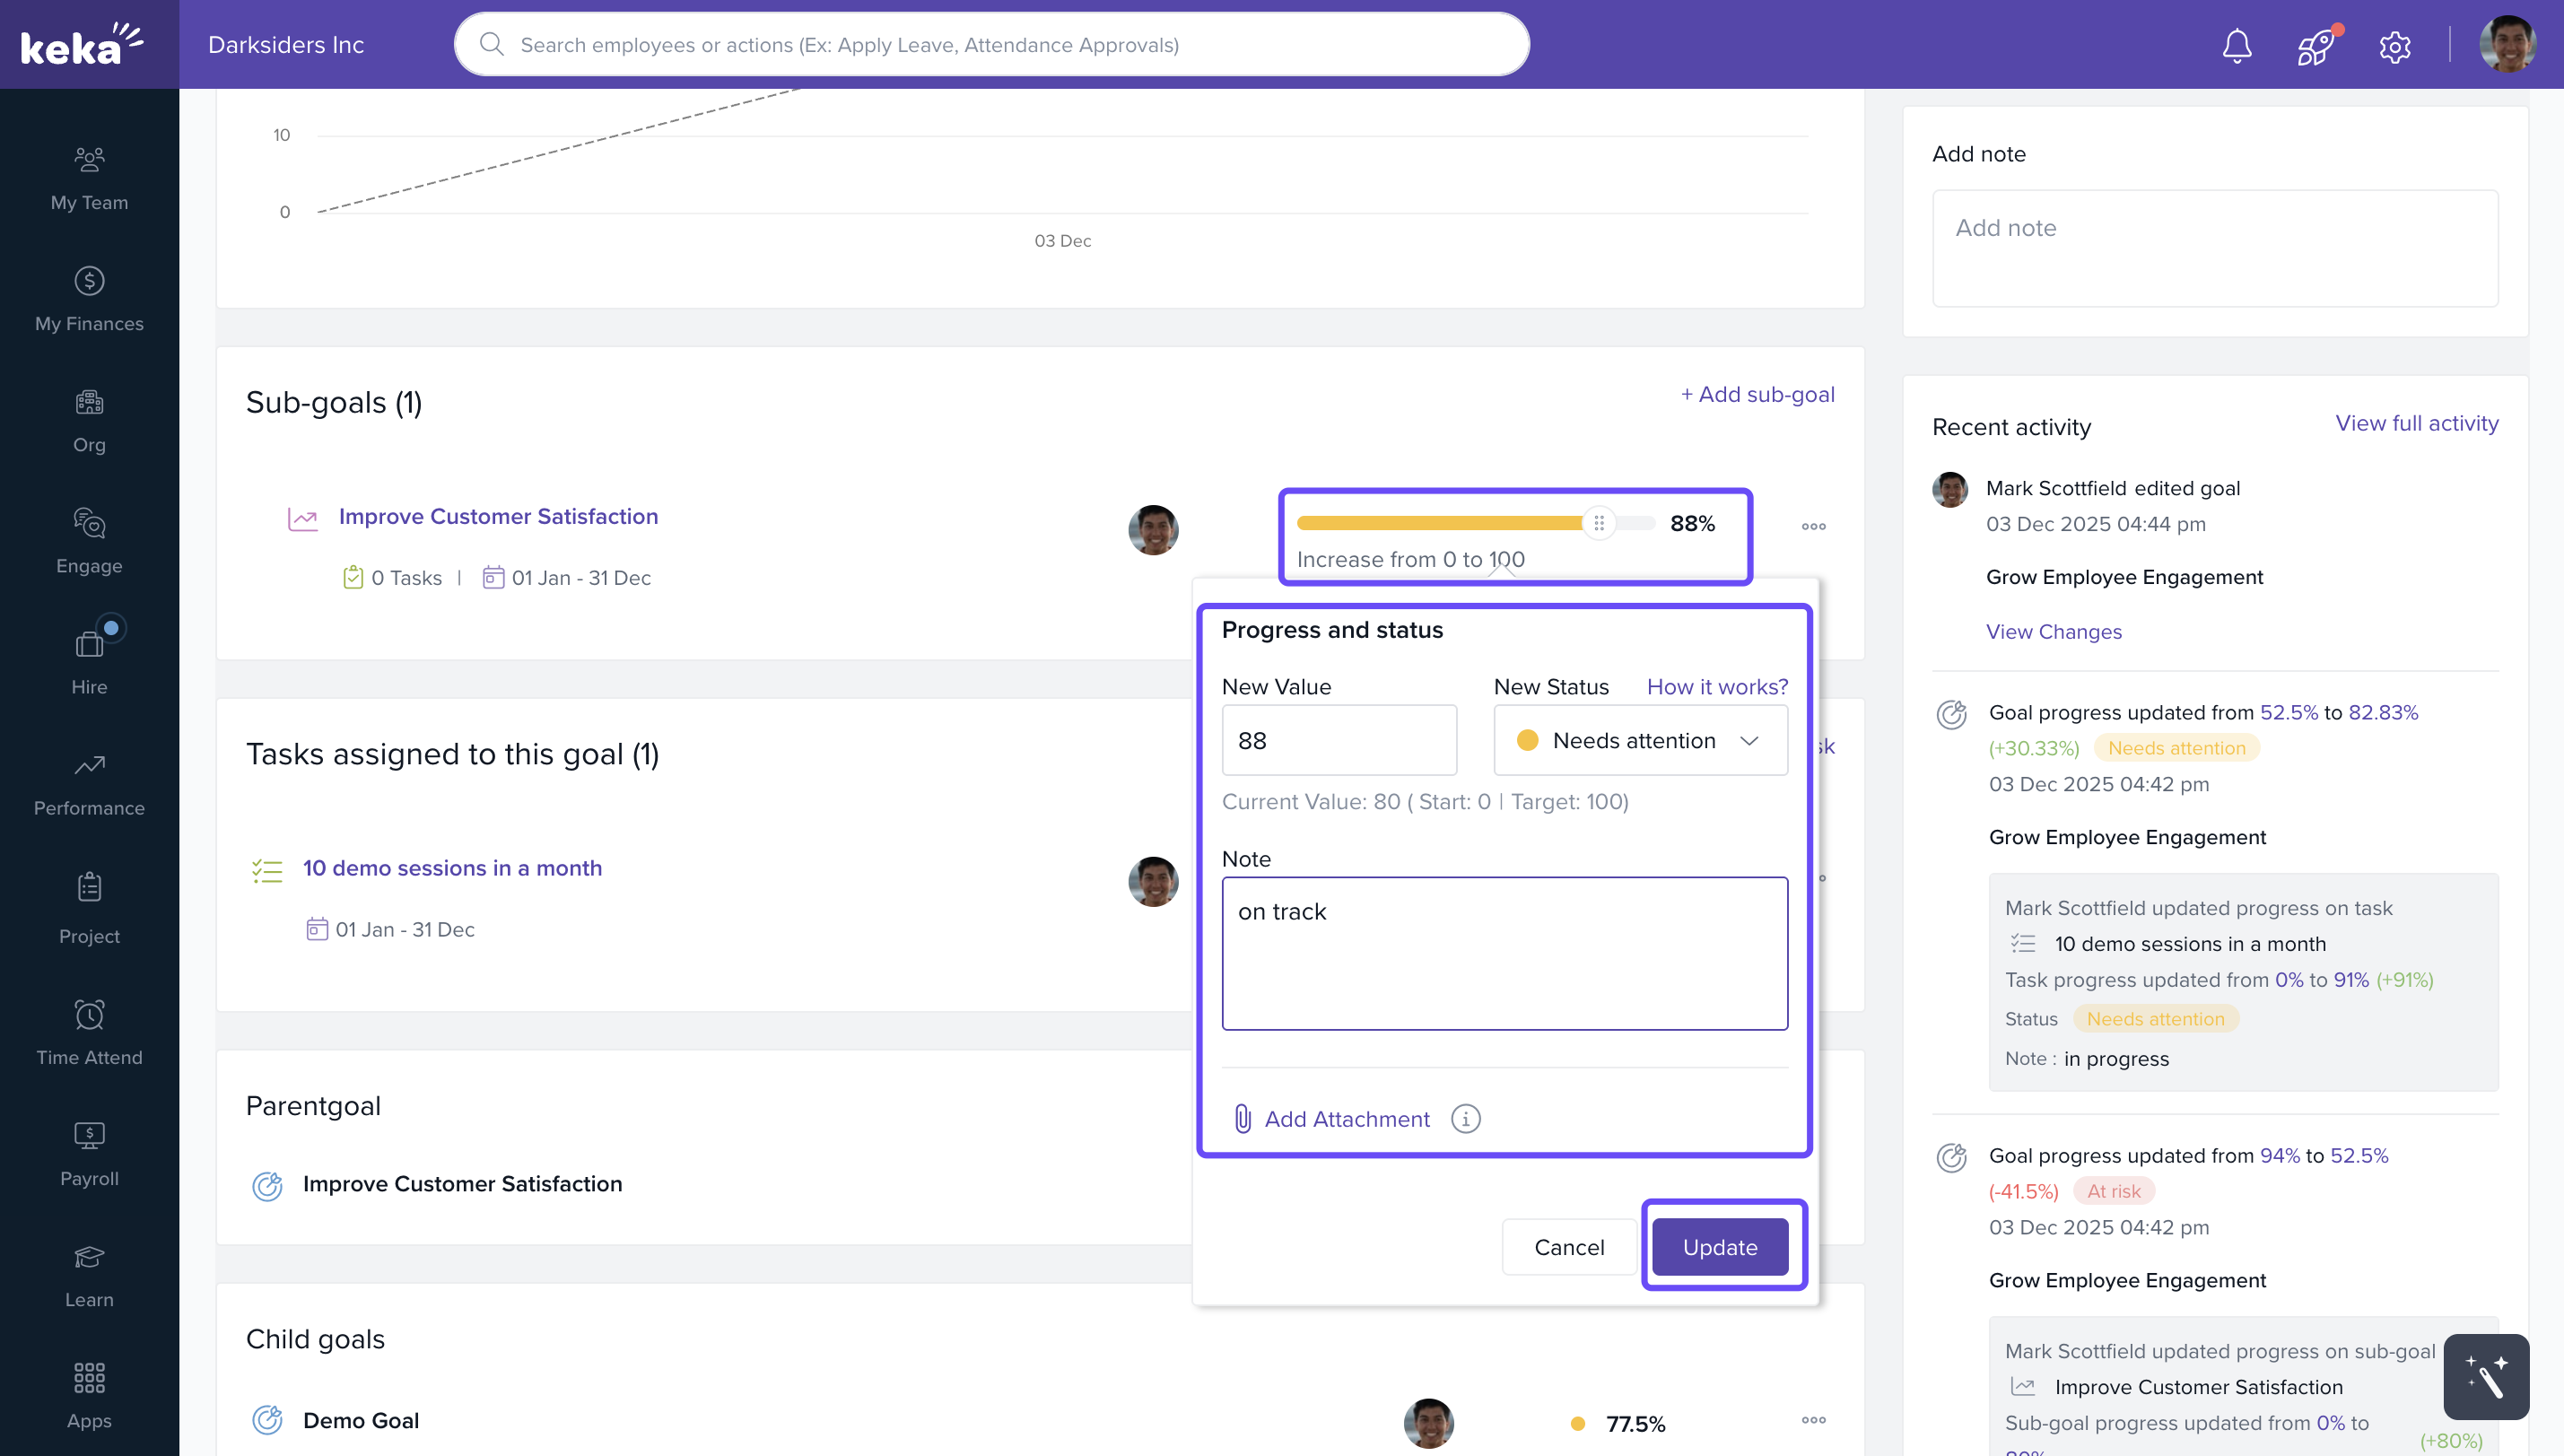
Task: Open sub-goal three-dots options menu
Action: coord(1813,526)
